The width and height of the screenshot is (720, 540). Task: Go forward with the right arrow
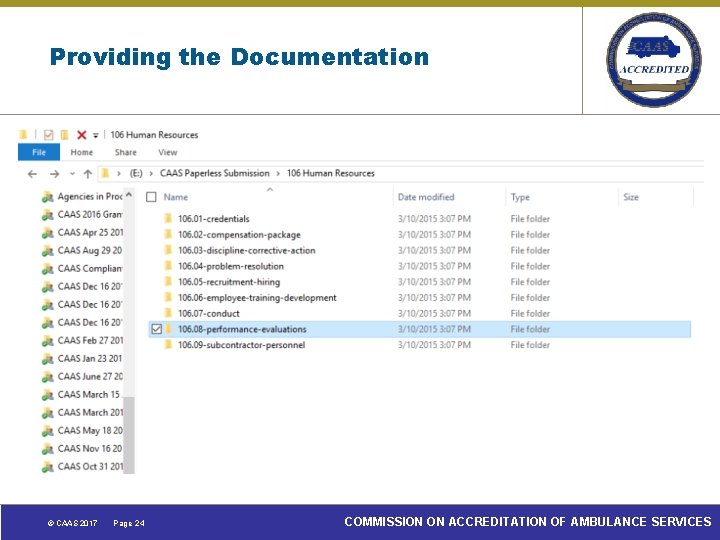[55, 174]
